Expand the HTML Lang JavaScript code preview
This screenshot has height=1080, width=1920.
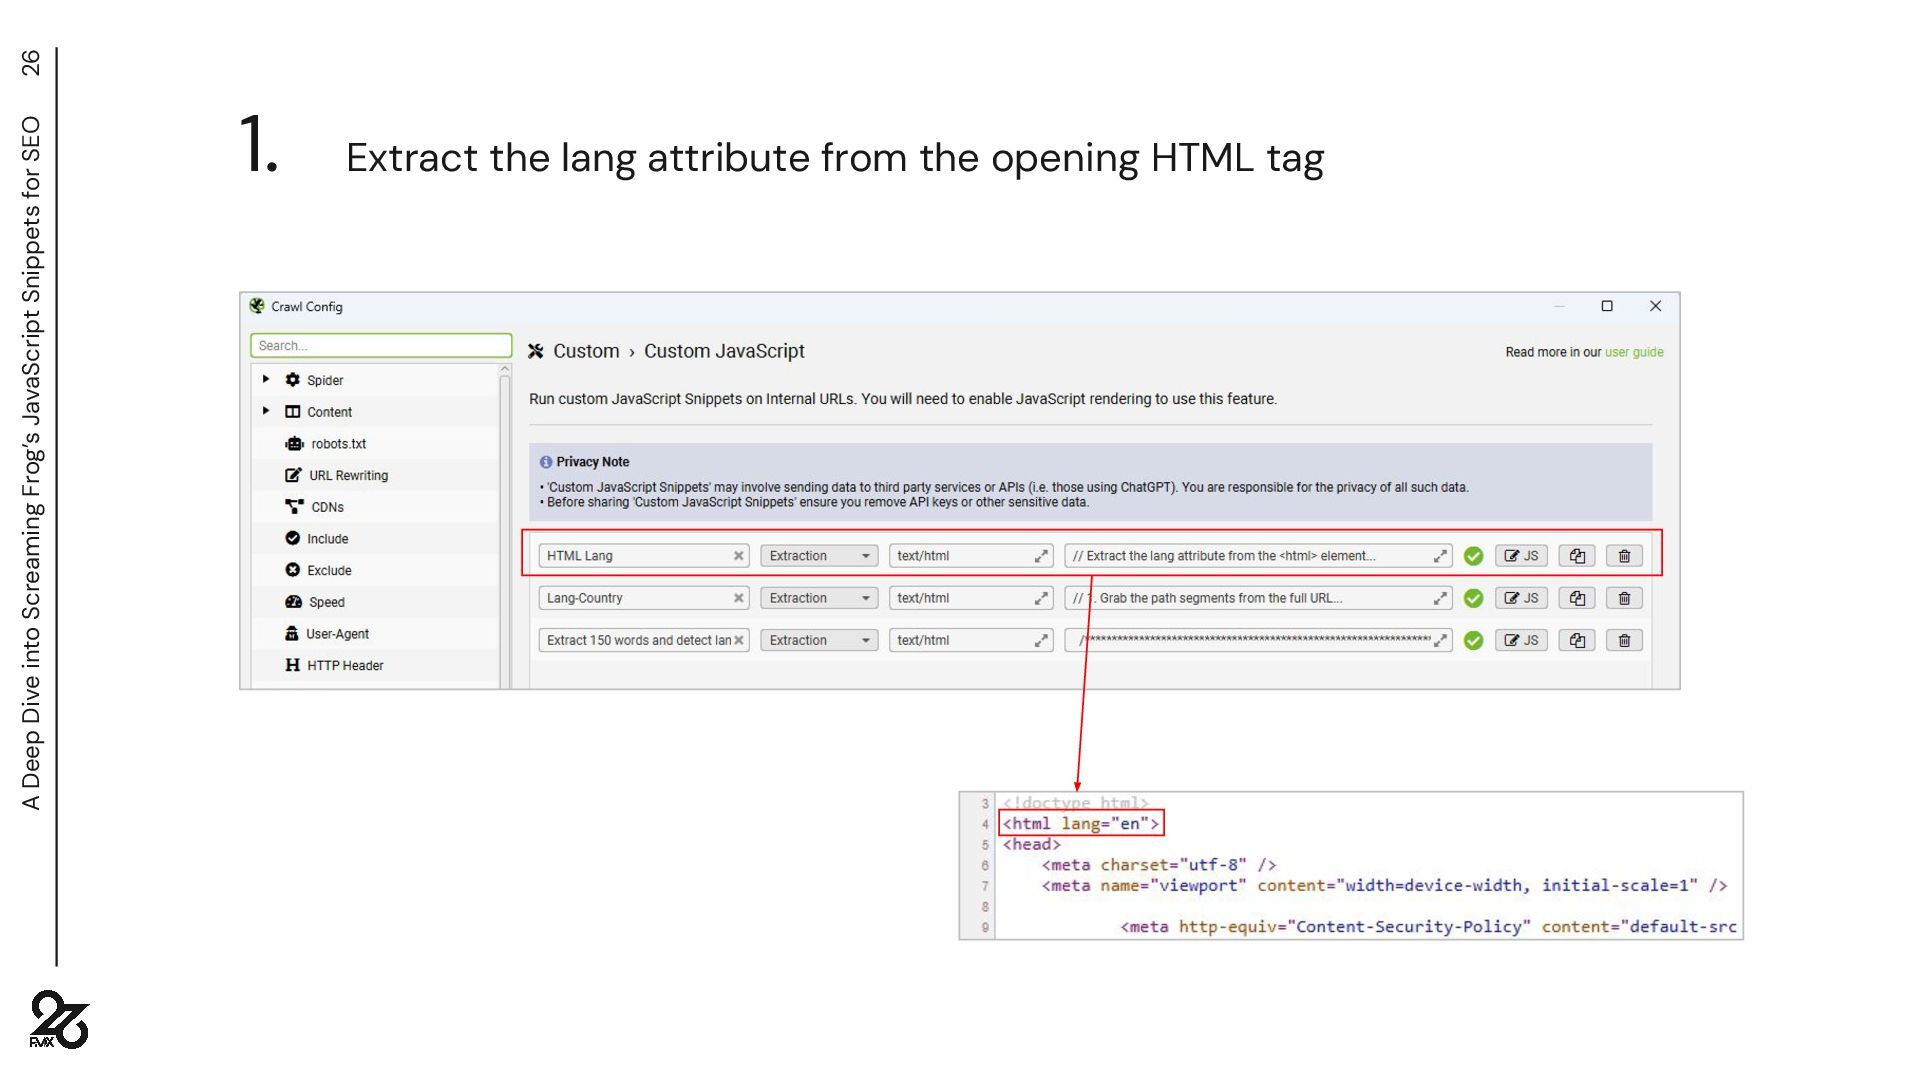pyautogui.click(x=1440, y=556)
